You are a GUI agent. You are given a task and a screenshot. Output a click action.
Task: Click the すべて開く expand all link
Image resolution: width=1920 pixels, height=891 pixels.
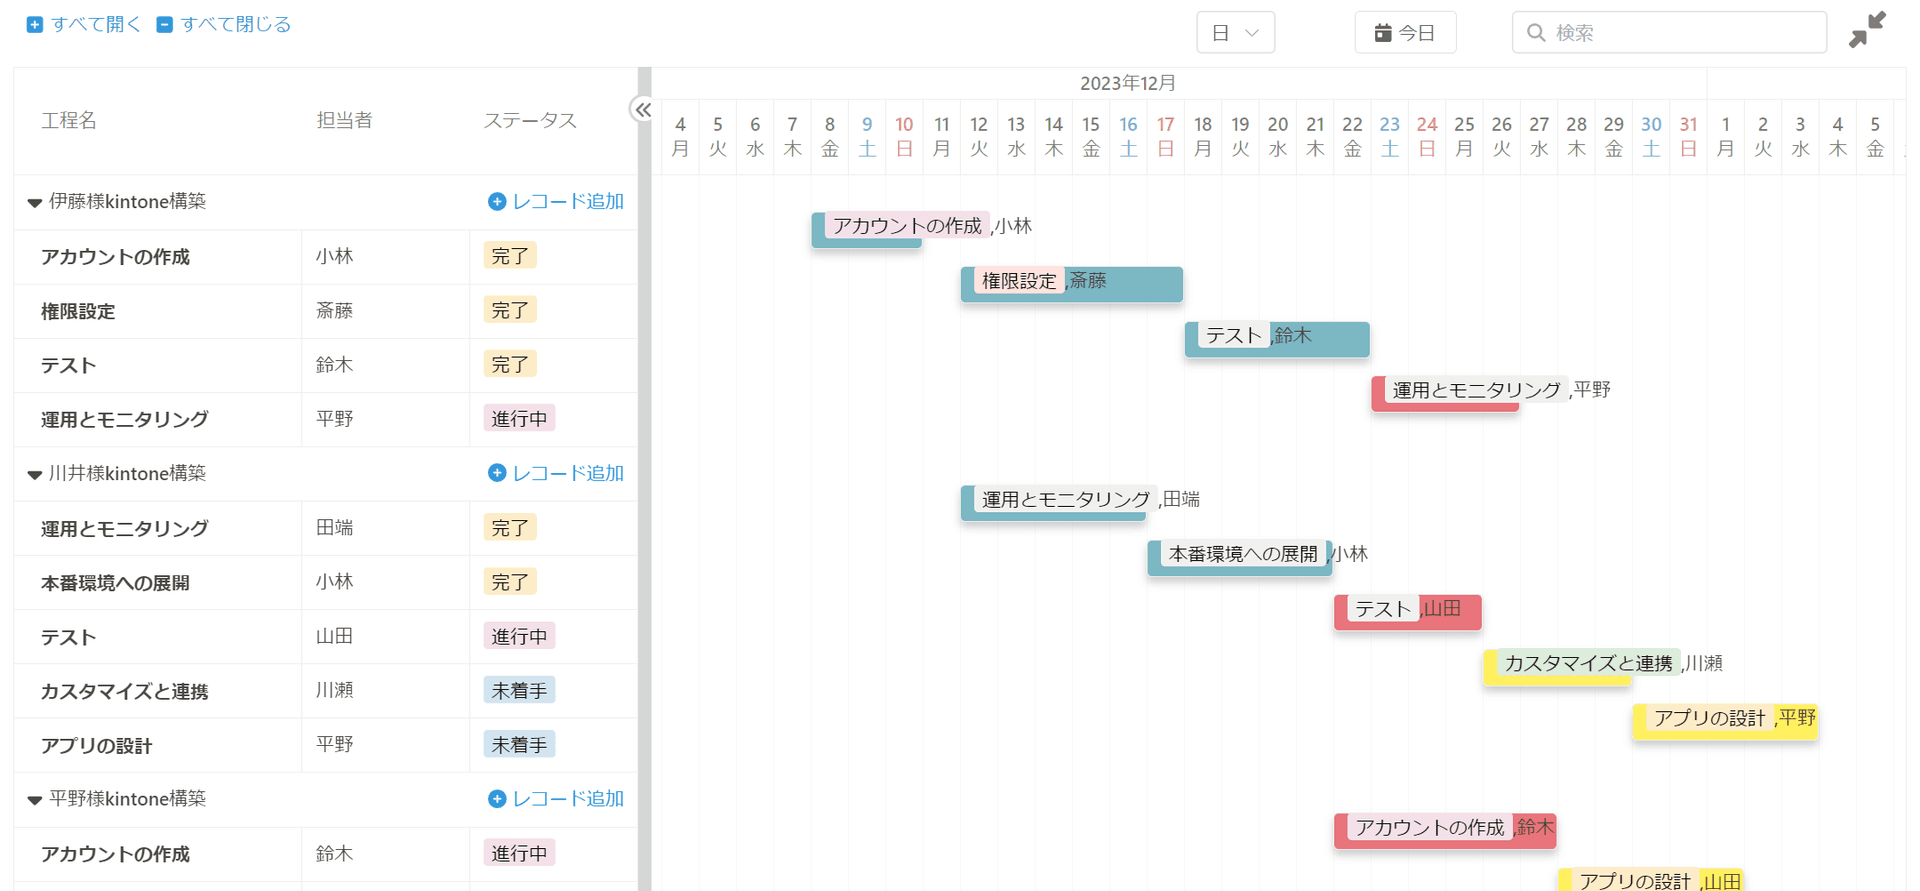[x=83, y=24]
